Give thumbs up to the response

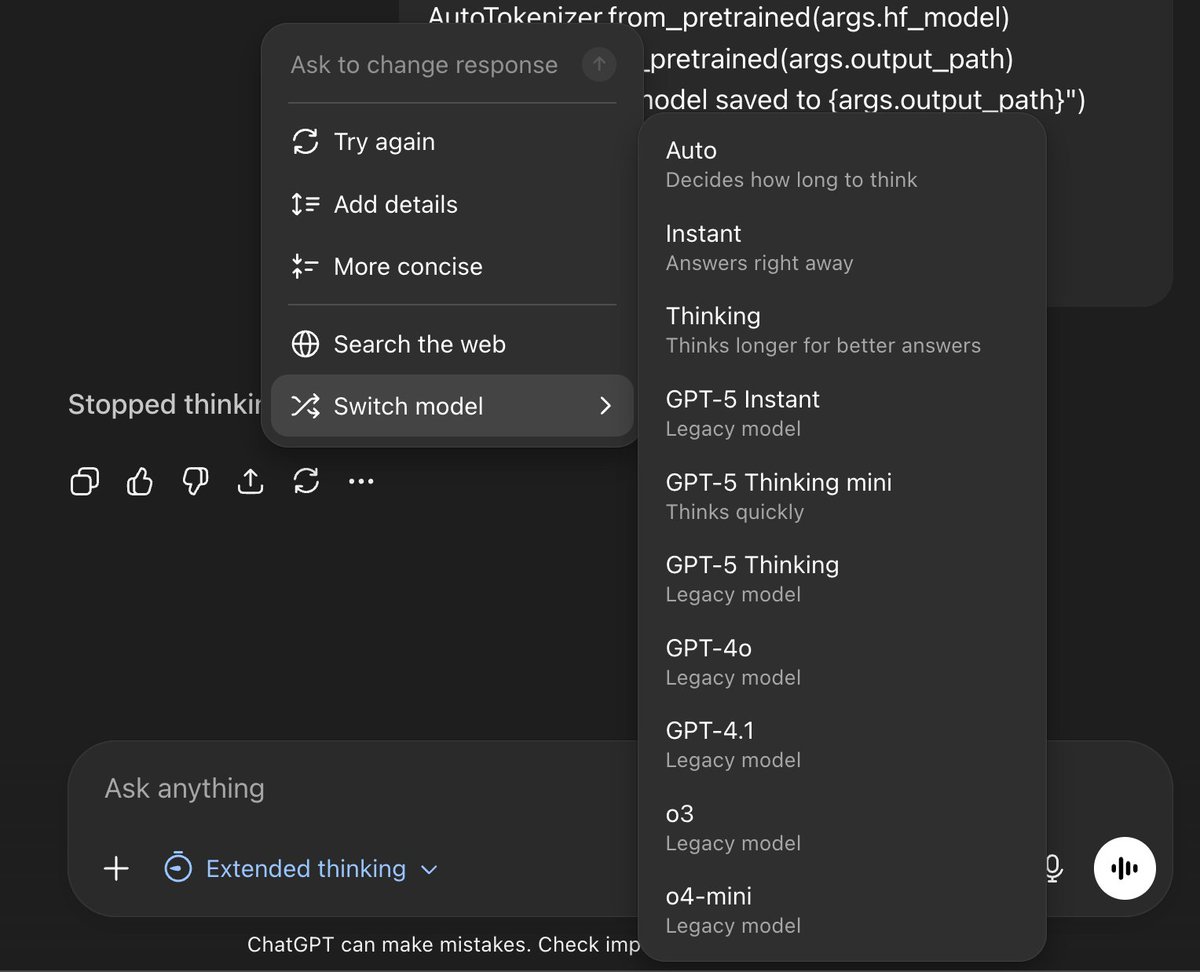[140, 482]
